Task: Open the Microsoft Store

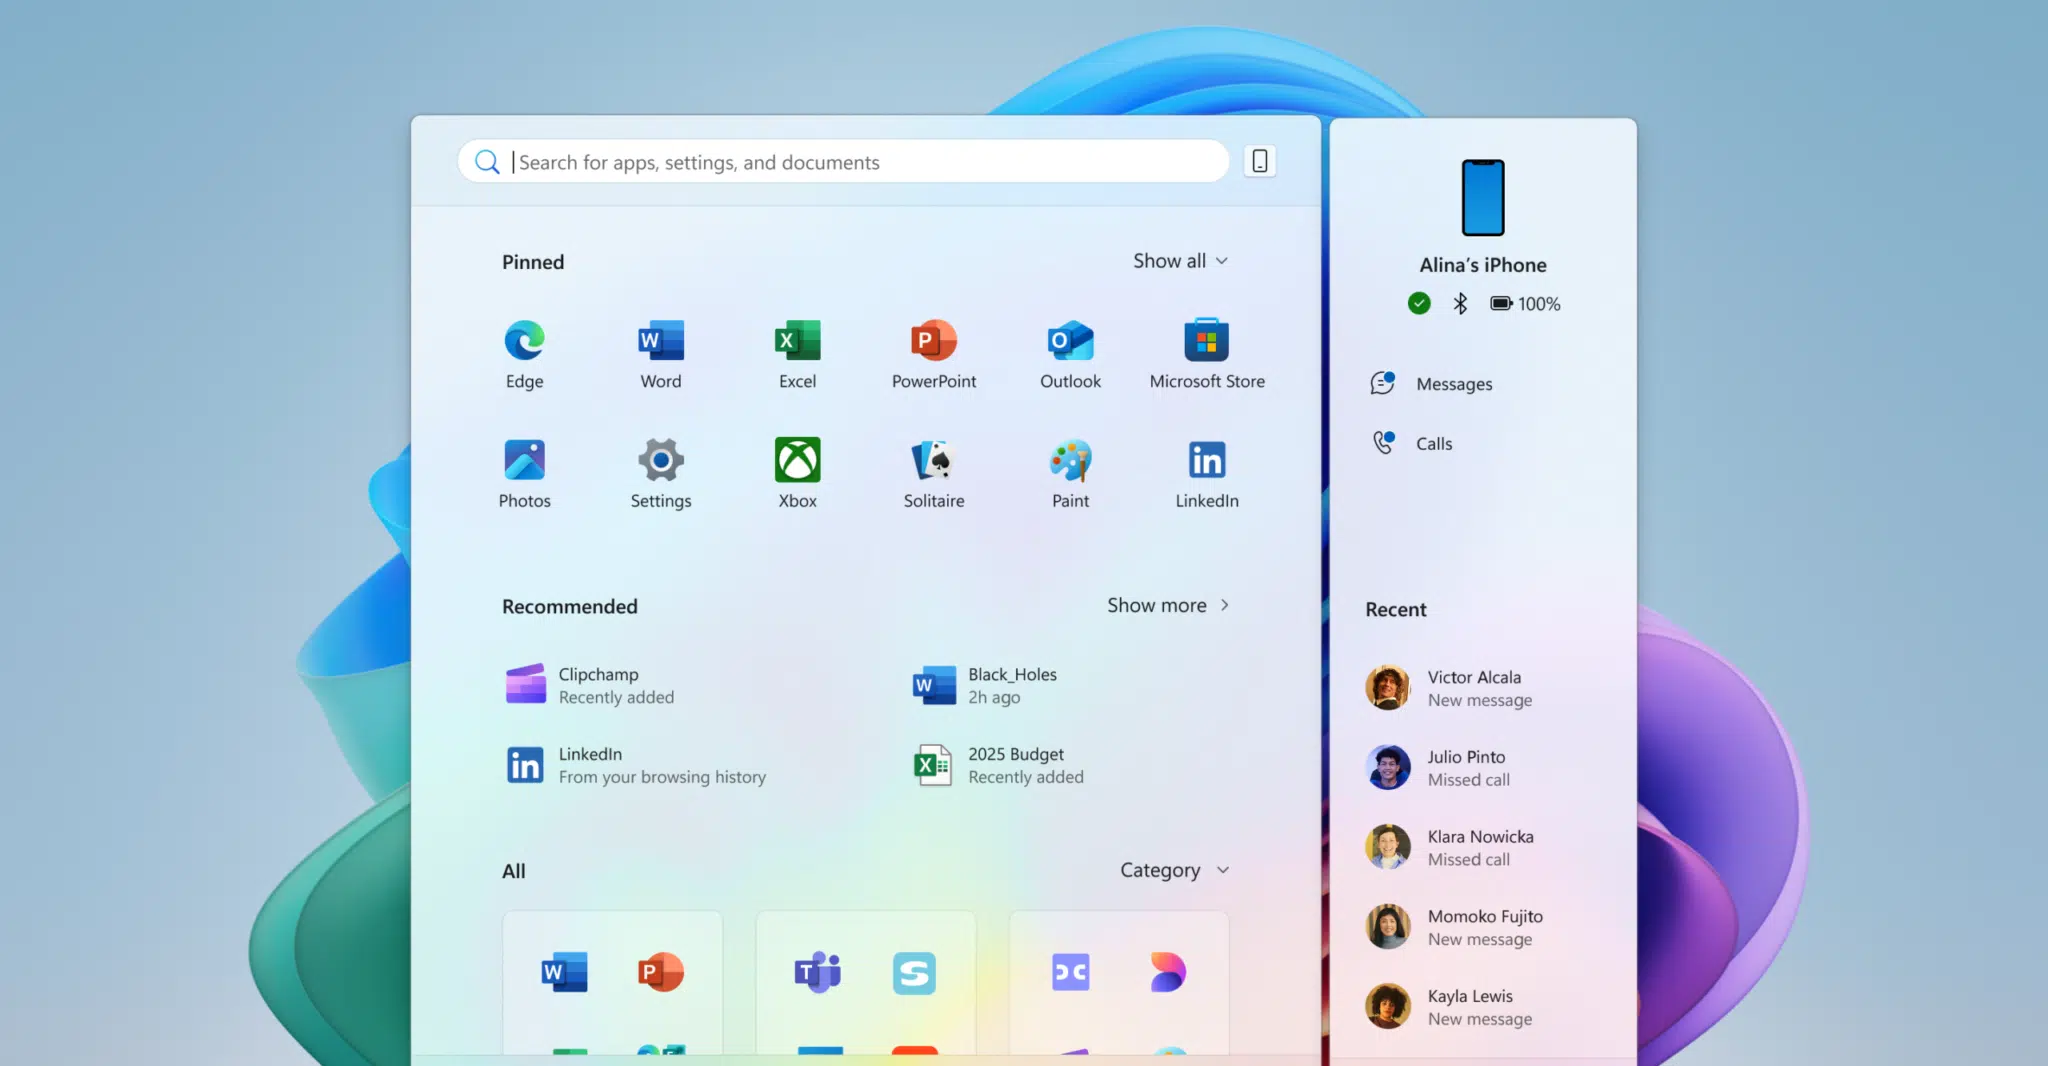Action: (1206, 352)
